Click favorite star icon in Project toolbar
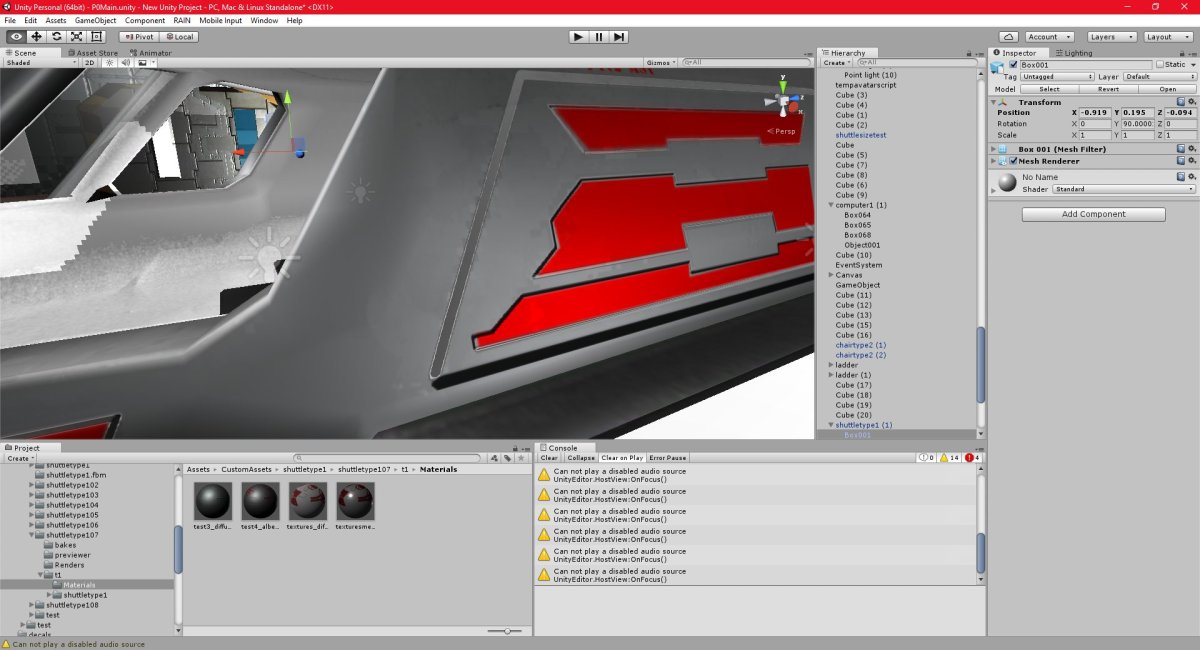 click(521, 458)
